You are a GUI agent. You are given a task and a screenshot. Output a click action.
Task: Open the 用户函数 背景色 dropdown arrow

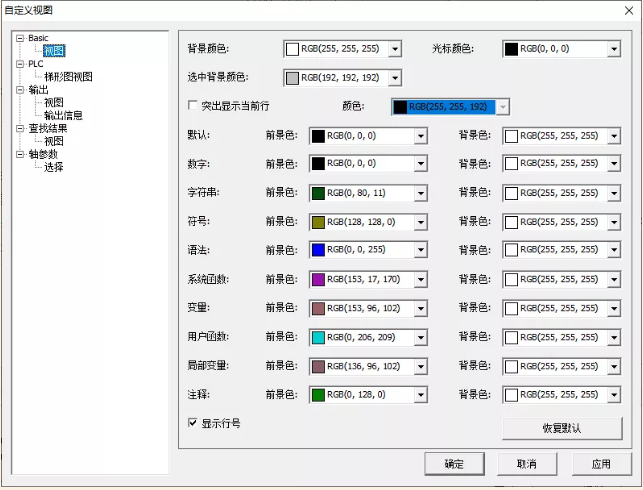[613, 338]
